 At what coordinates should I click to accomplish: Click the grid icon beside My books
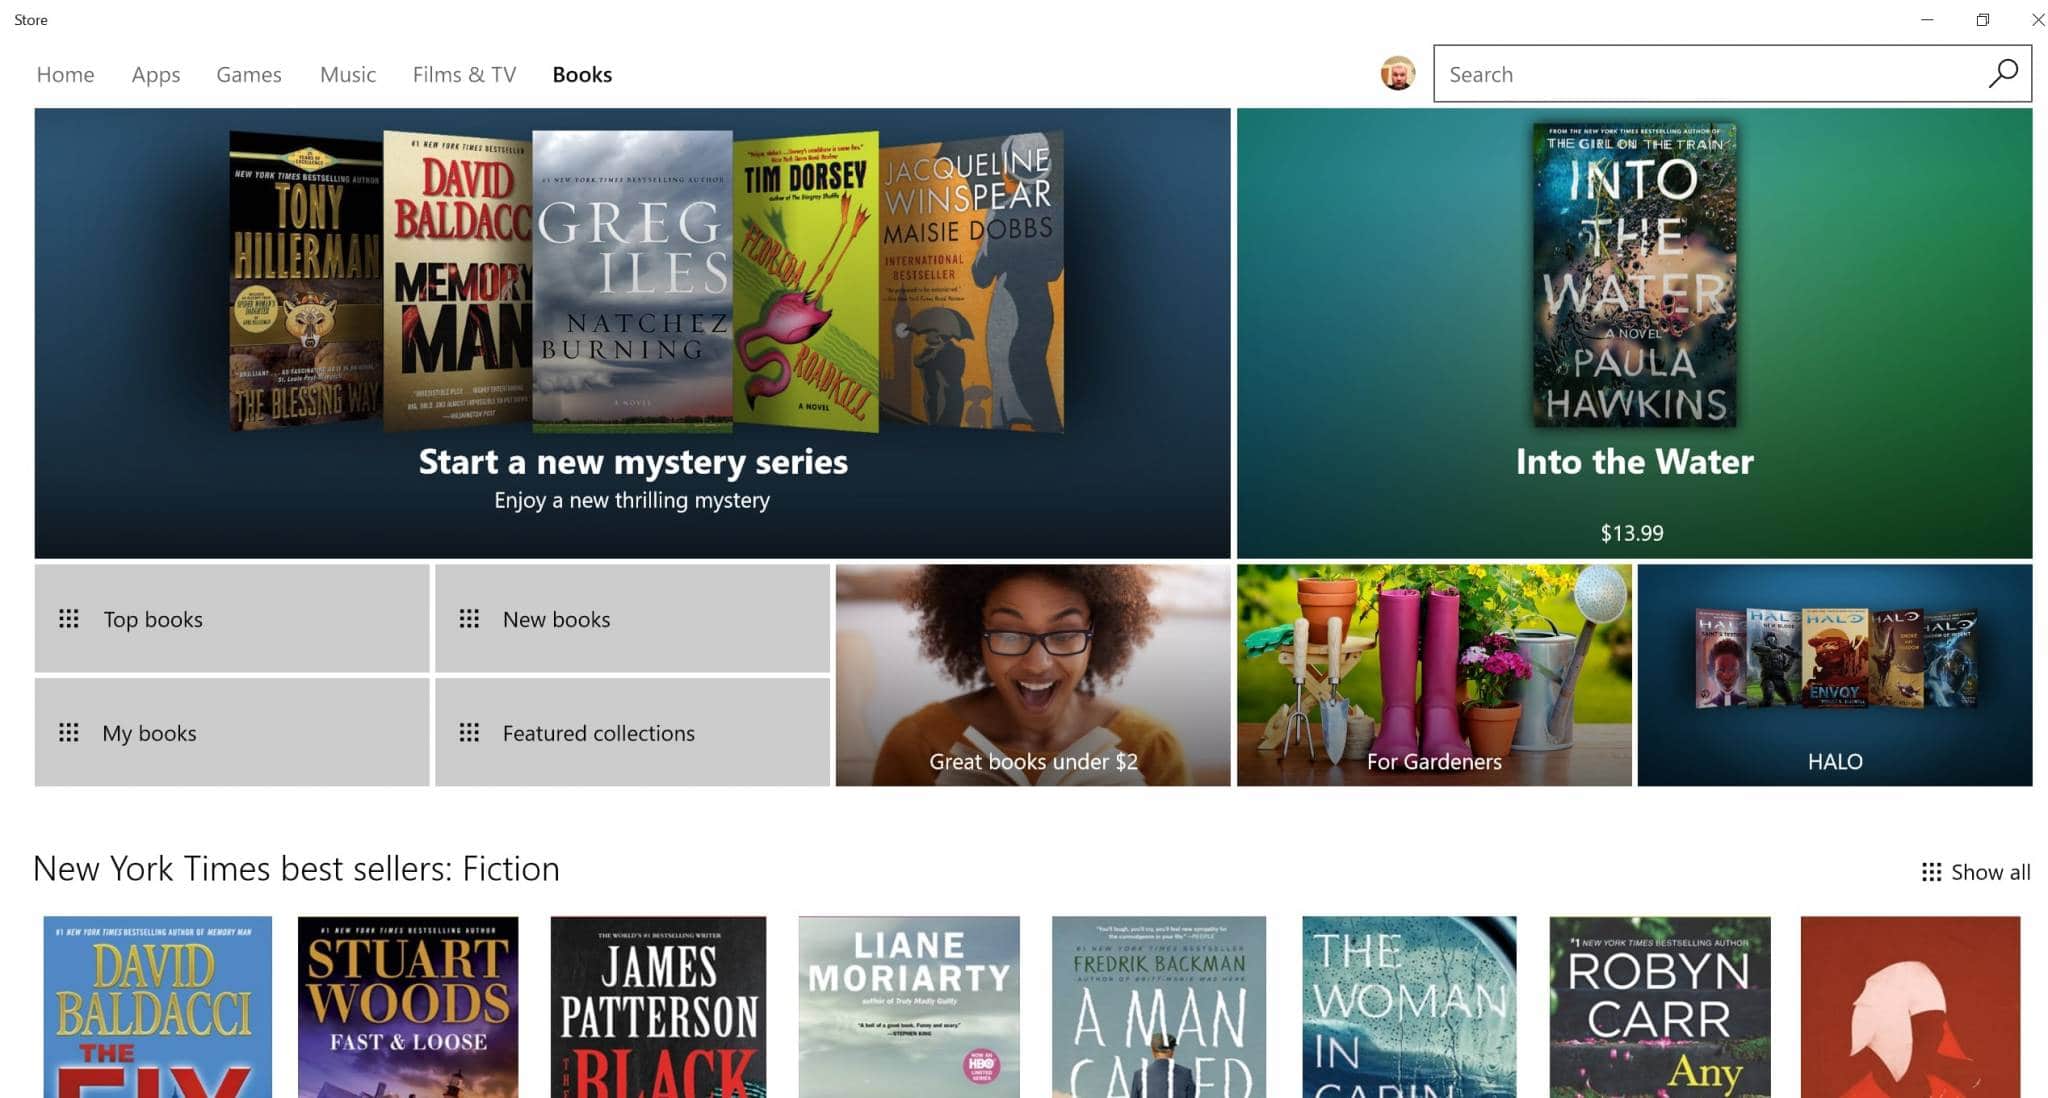pos(68,733)
